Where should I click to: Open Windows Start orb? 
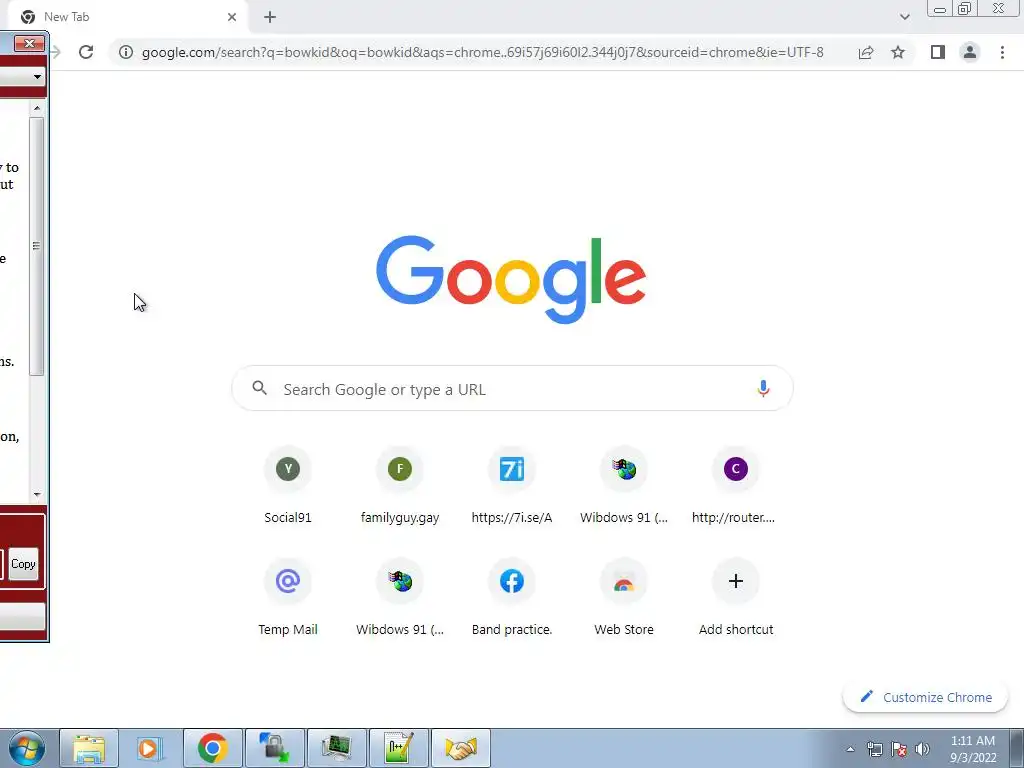coord(27,748)
